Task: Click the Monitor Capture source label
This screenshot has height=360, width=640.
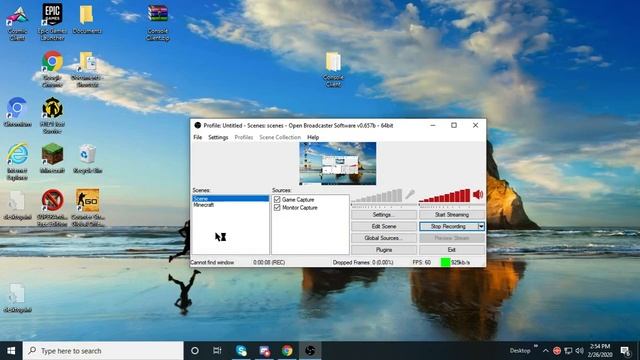Action: 300,208
